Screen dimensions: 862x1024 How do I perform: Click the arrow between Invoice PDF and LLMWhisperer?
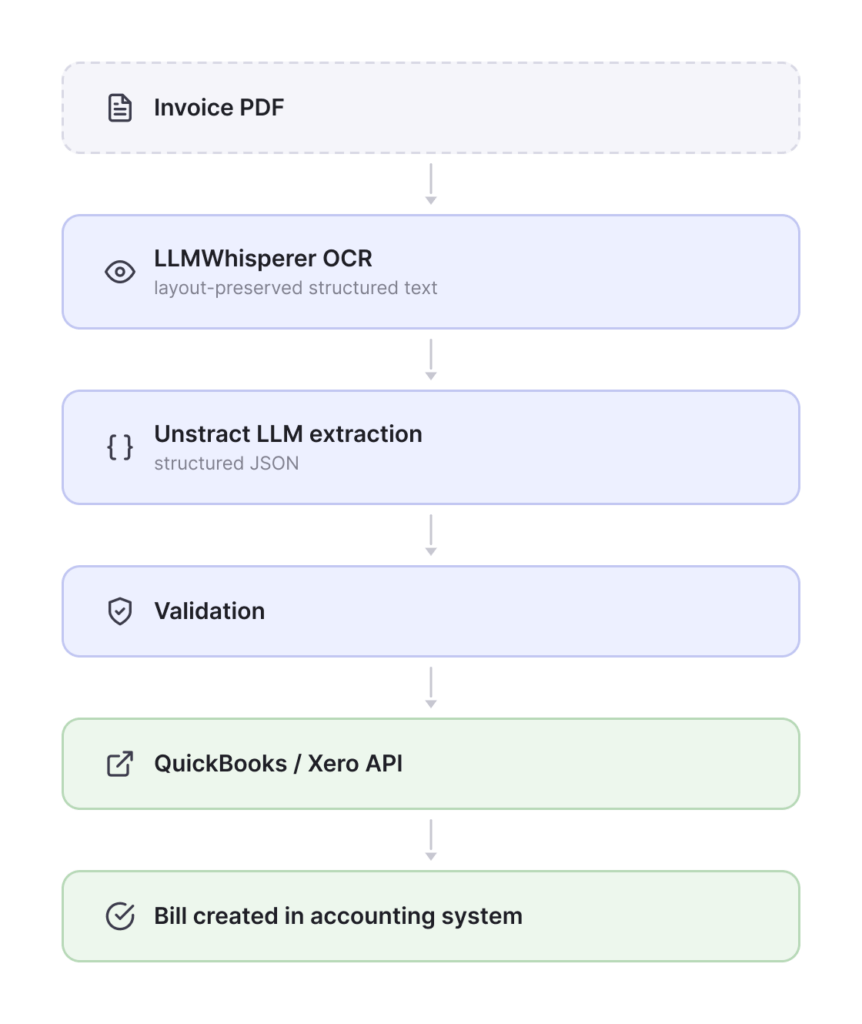coord(431,184)
